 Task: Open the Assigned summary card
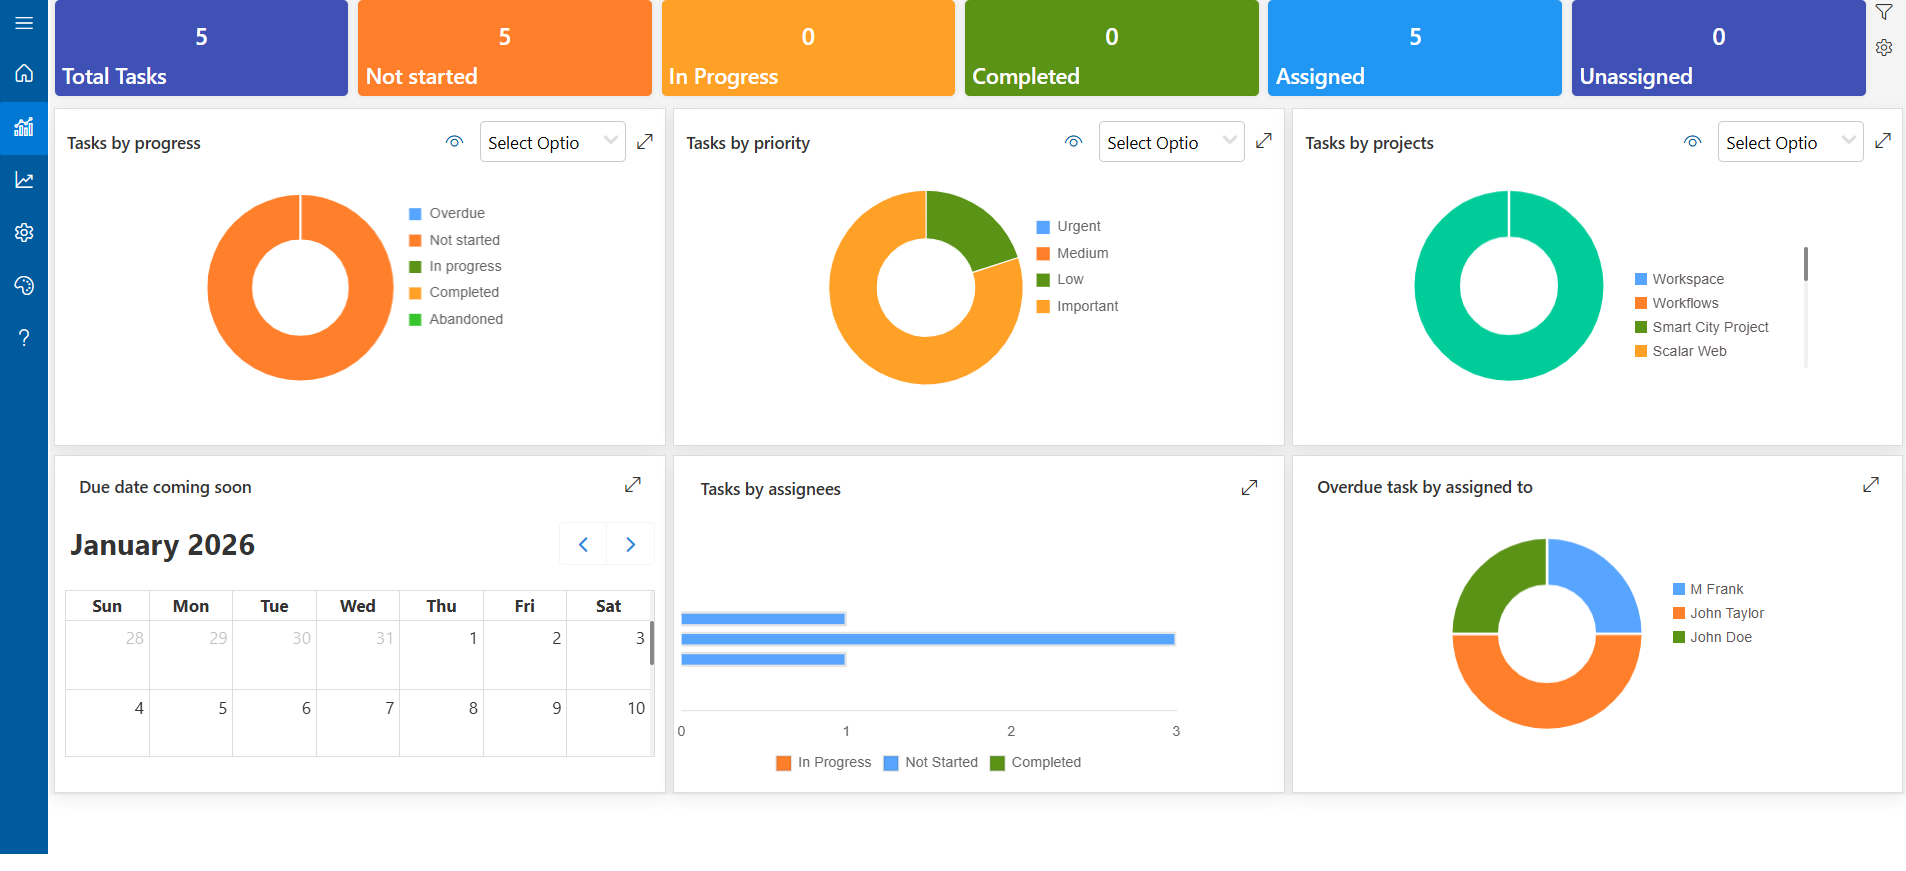[1415, 48]
